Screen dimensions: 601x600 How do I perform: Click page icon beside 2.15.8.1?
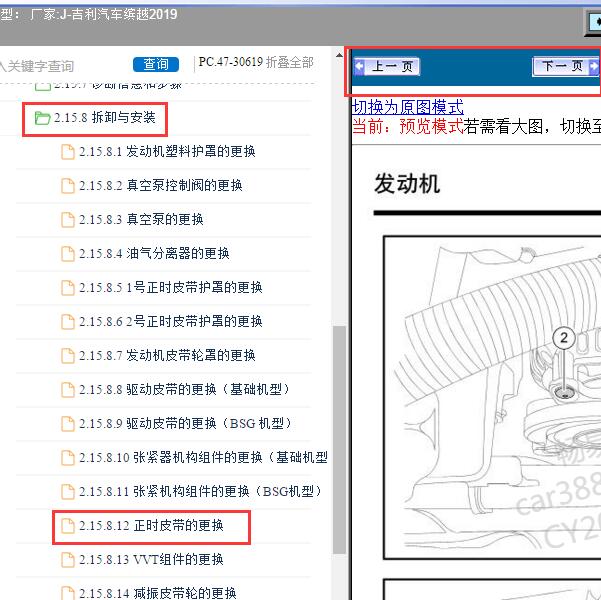point(68,152)
